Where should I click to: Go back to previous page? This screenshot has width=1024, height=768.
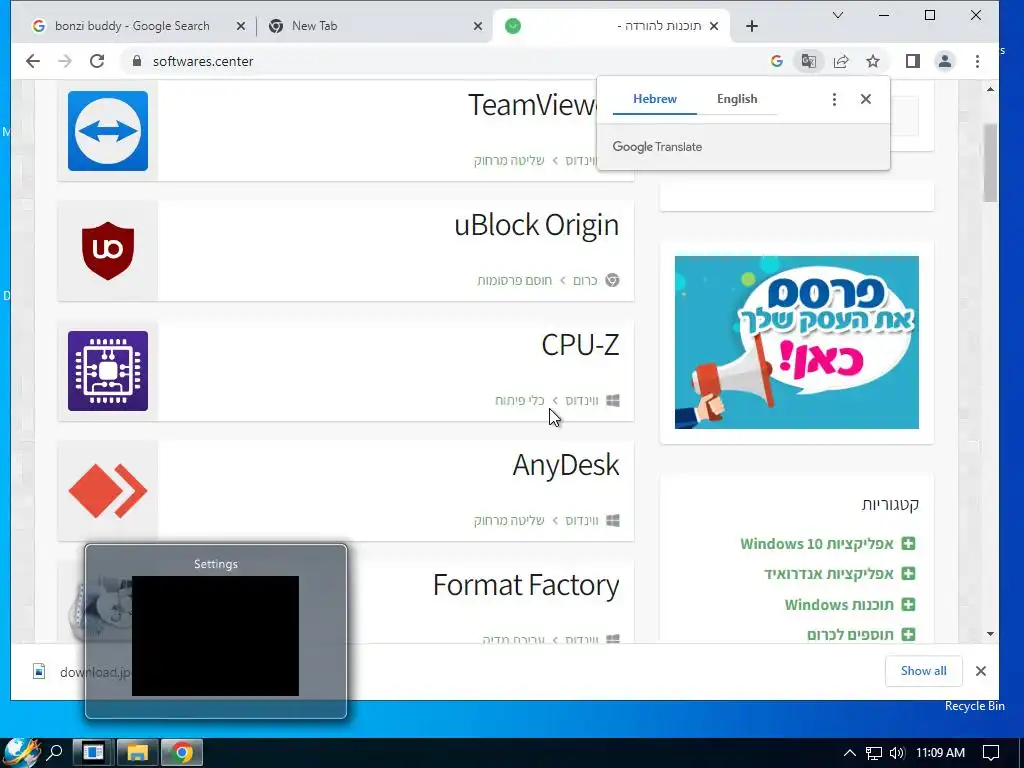pyautogui.click(x=33, y=61)
